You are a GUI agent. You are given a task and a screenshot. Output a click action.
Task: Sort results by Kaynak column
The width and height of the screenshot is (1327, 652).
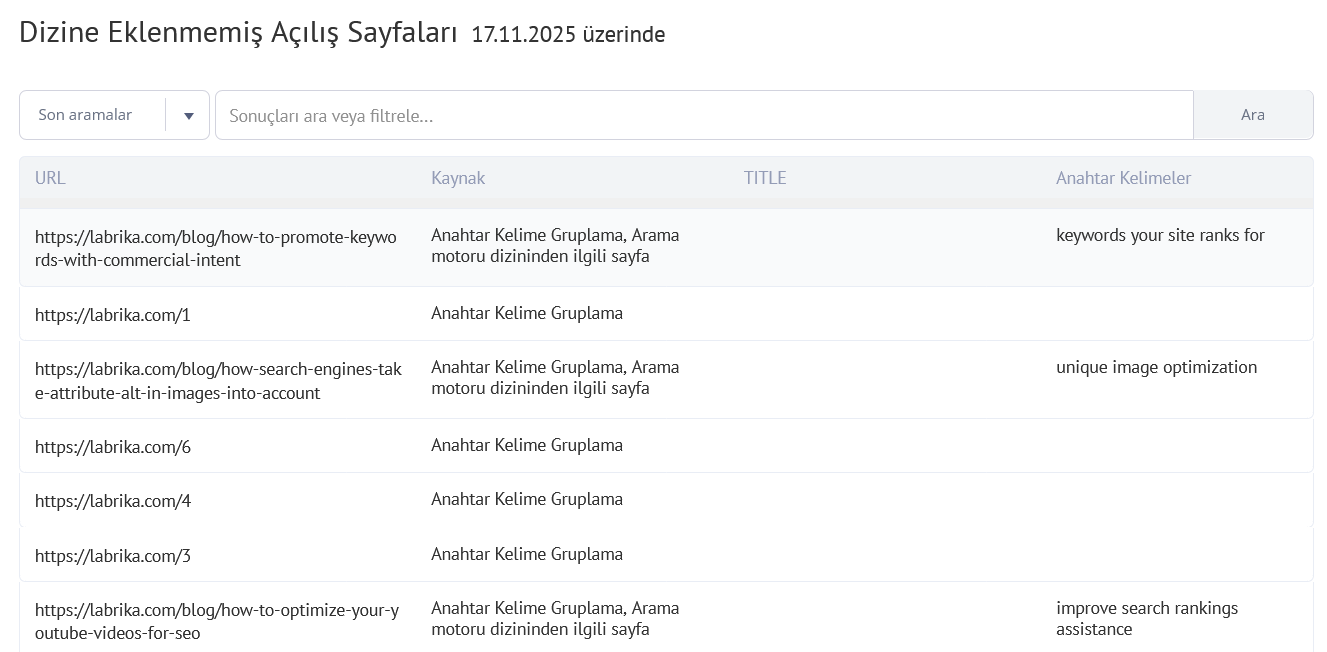pos(458,177)
